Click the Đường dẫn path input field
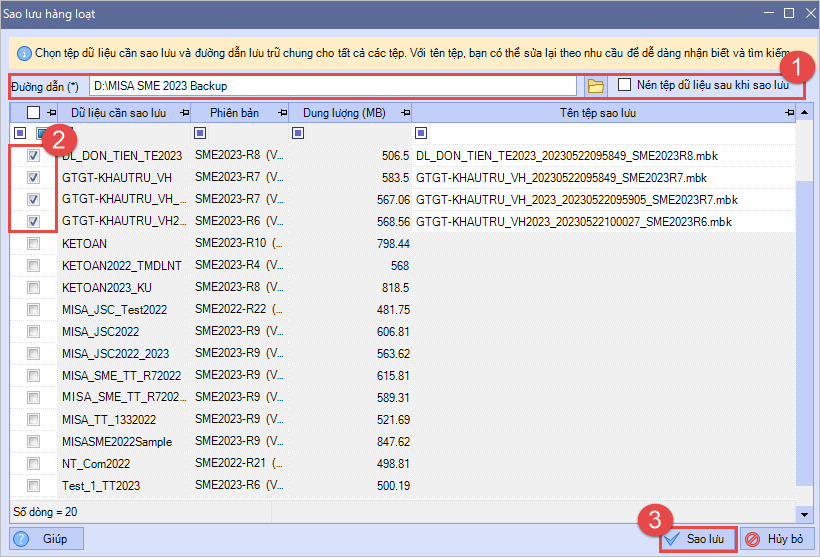This screenshot has width=820, height=557. [x=332, y=86]
